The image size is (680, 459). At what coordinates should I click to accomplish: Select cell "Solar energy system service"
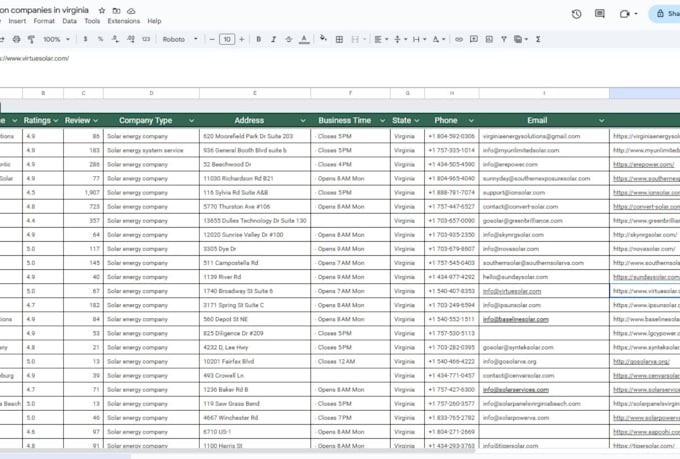151,150
